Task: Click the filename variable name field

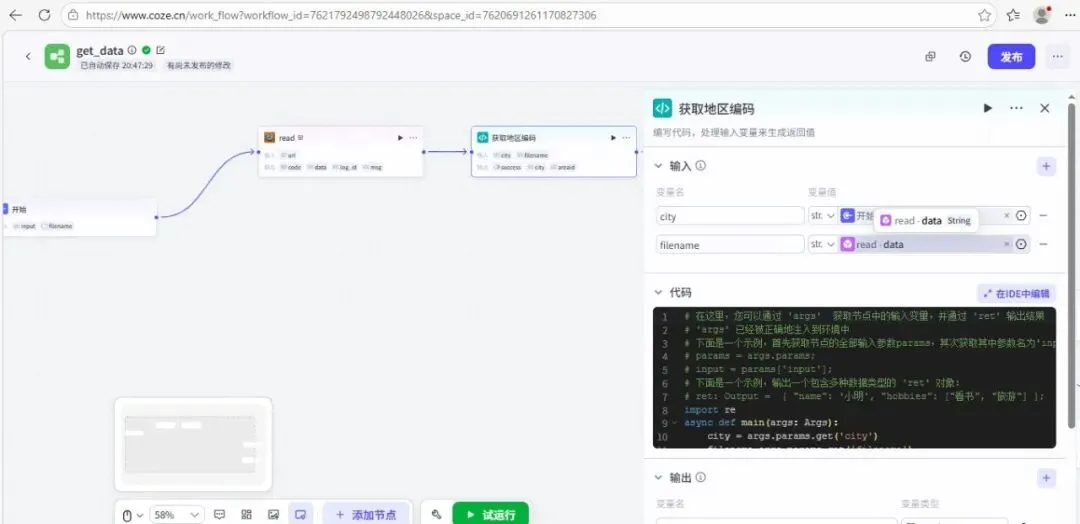Action: pyautogui.click(x=730, y=244)
